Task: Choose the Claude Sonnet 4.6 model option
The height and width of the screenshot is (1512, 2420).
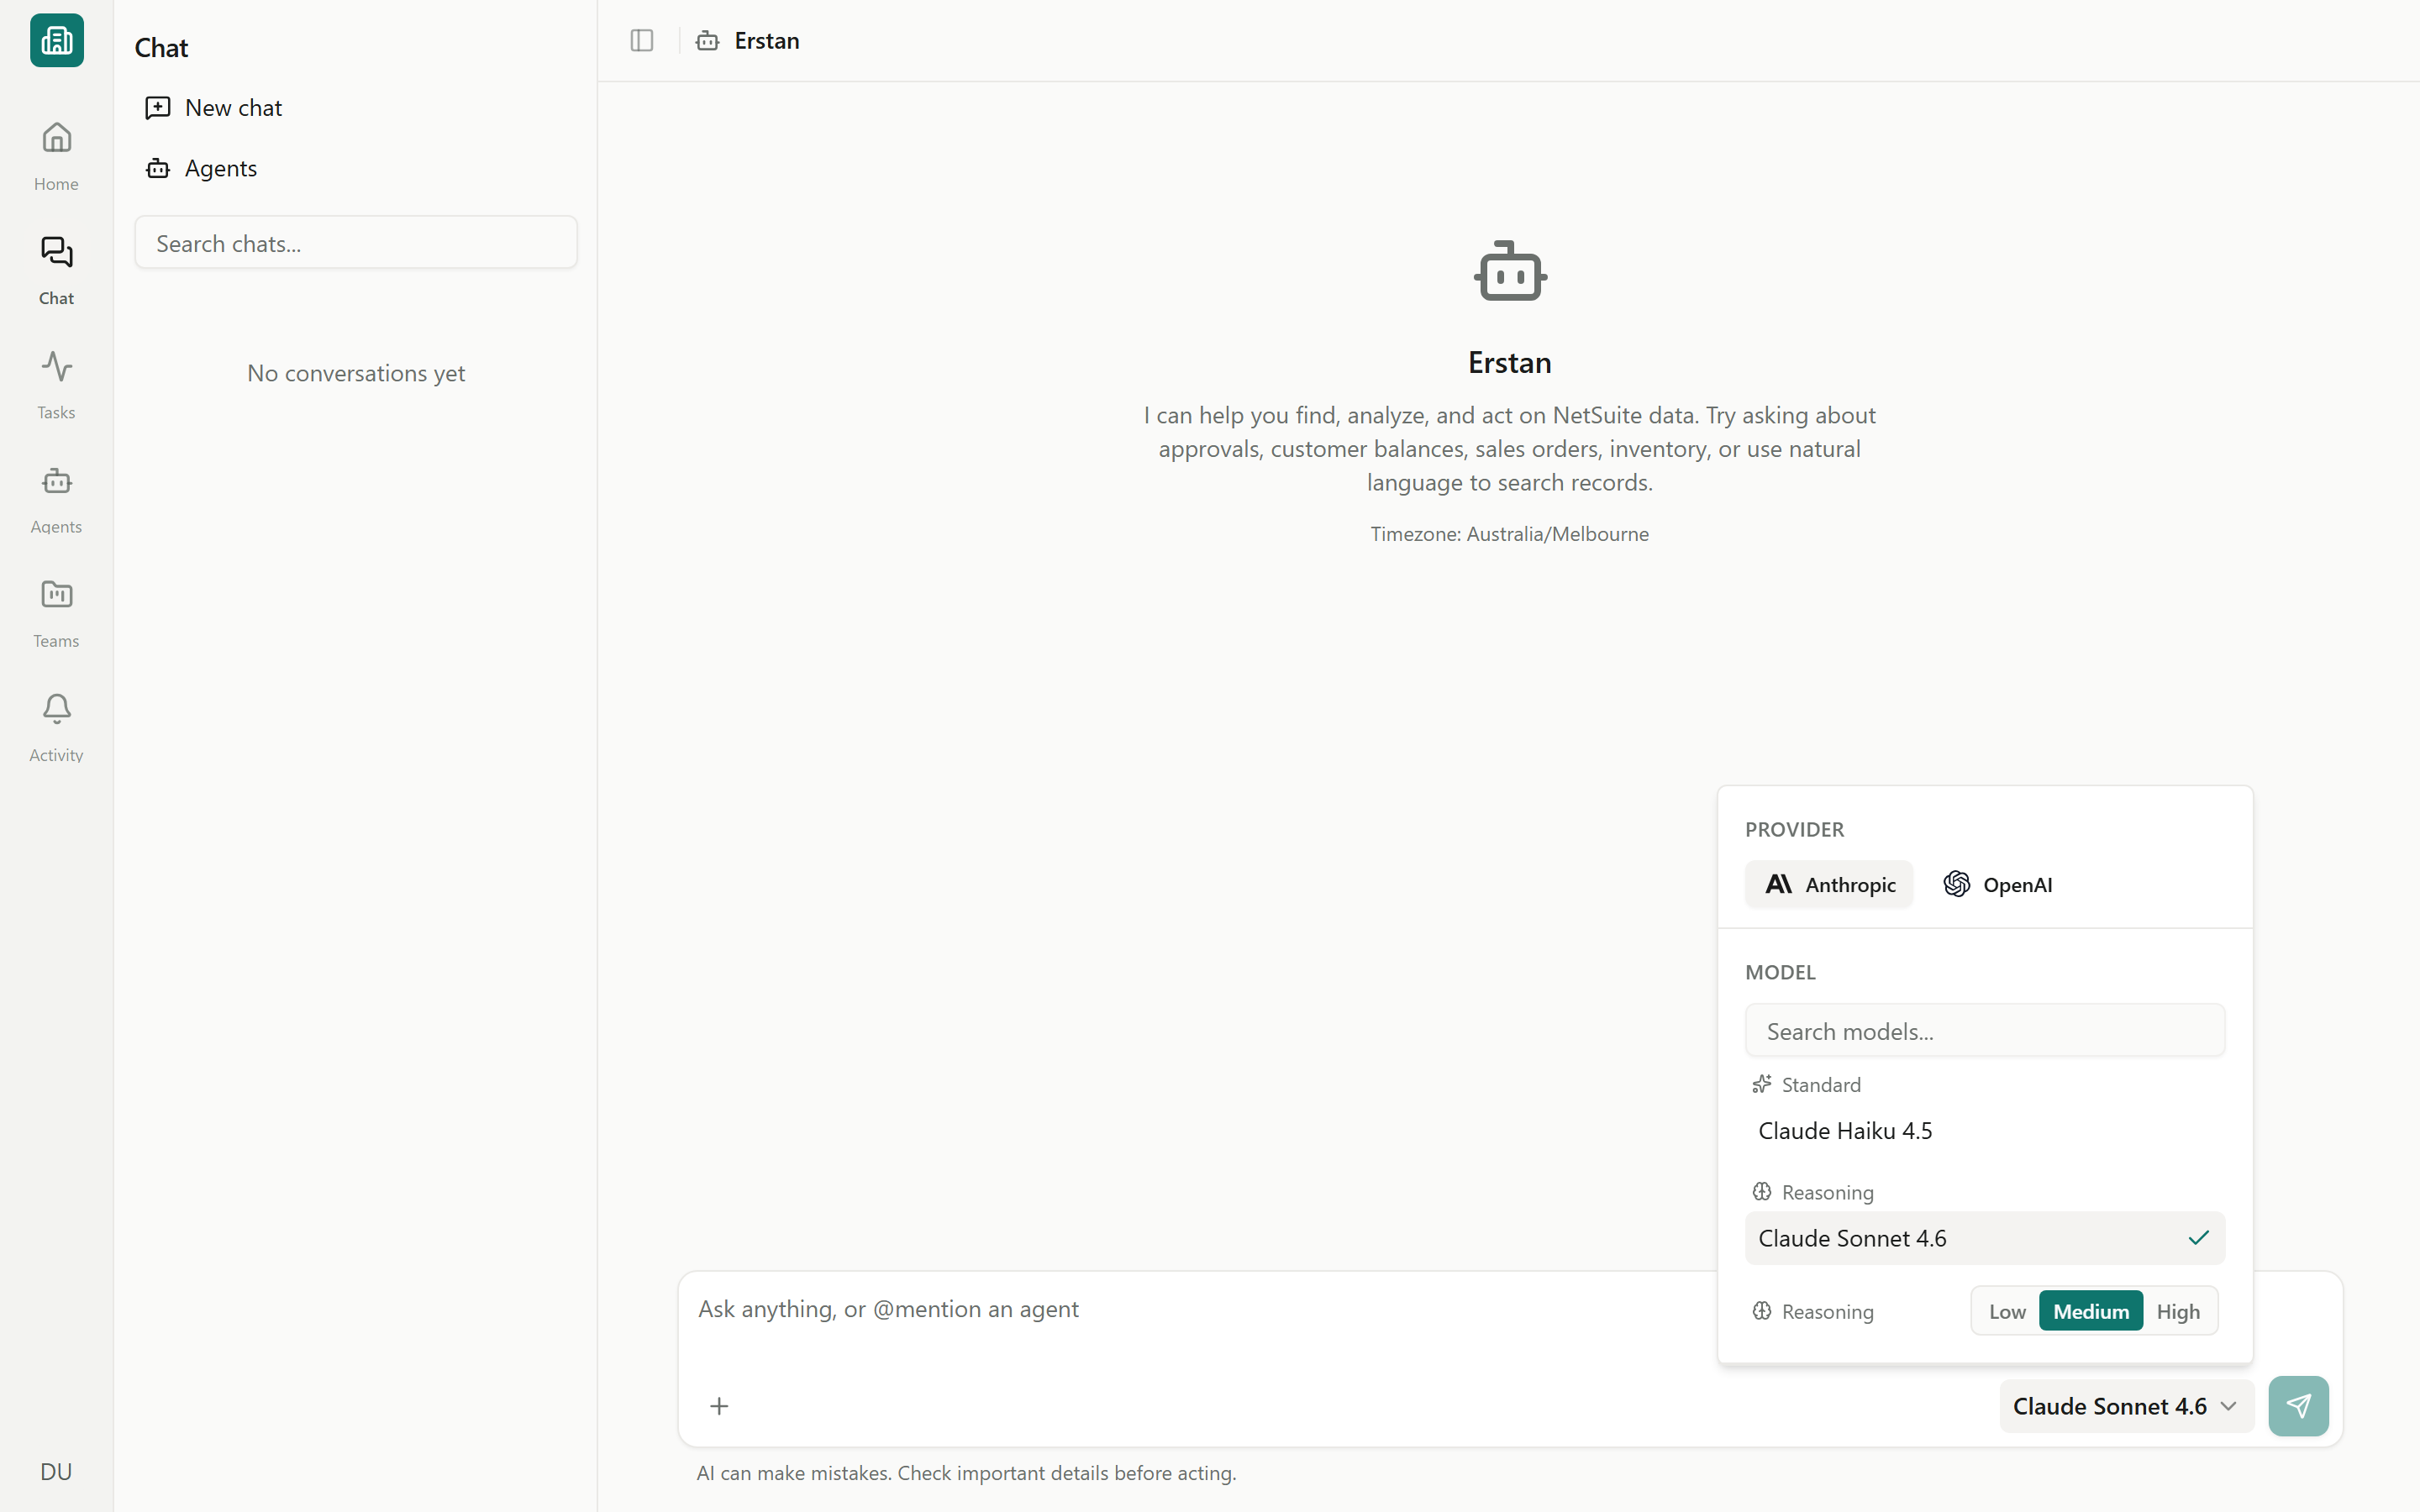Action: point(1985,1238)
